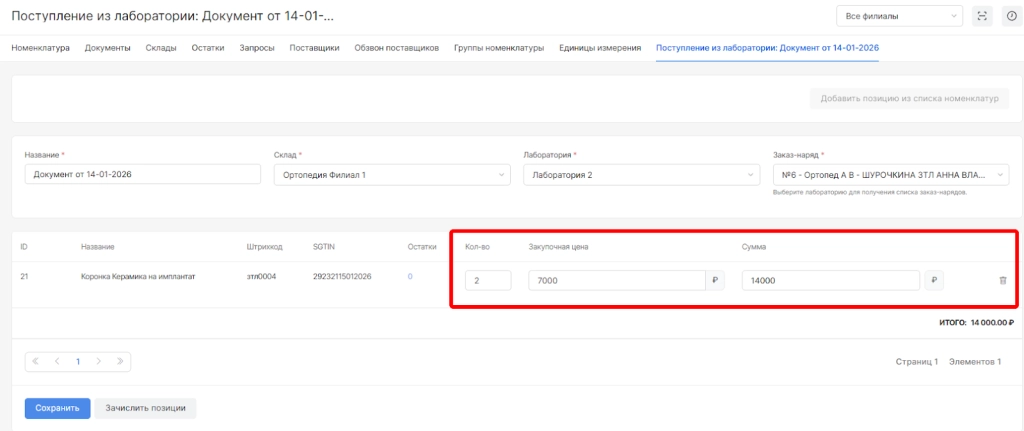Jump to the last page of the table
The image size is (1024, 431).
(x=120, y=361)
